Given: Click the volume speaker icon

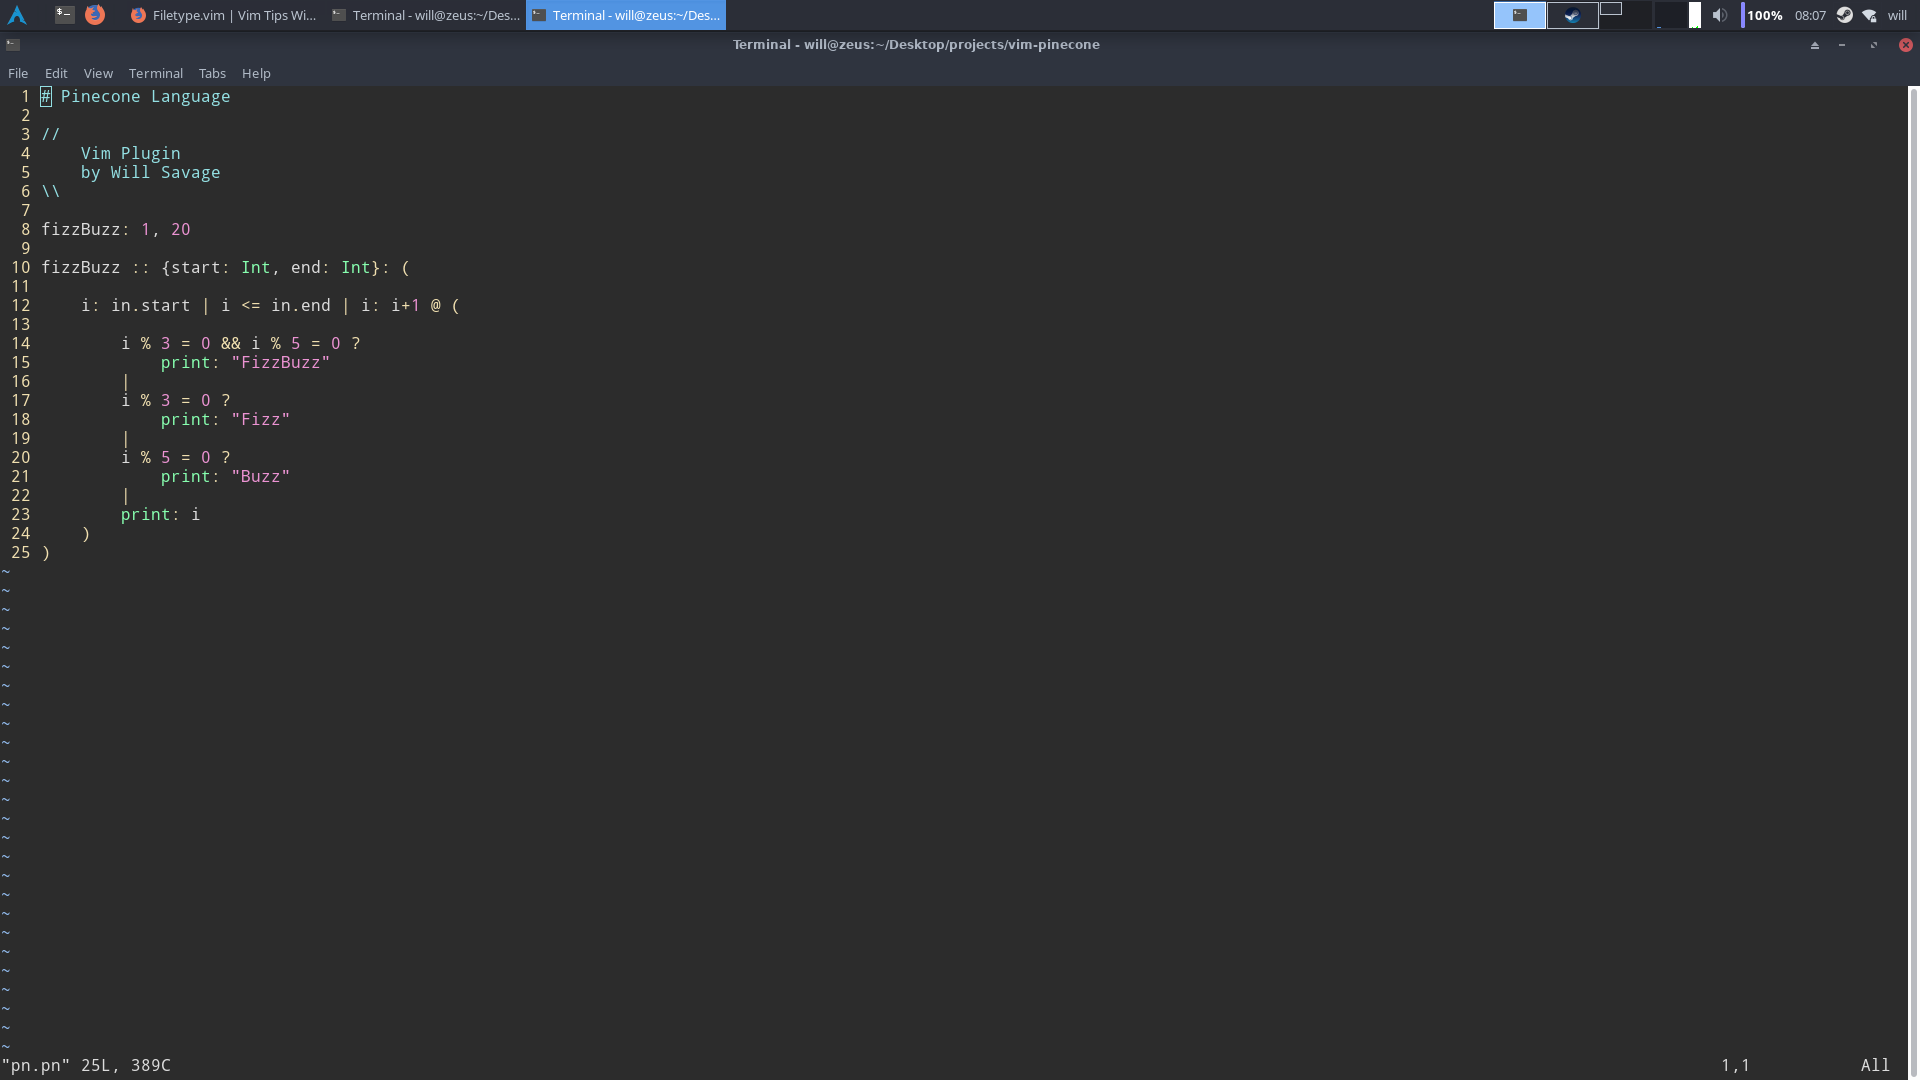Looking at the screenshot, I should [1719, 15].
